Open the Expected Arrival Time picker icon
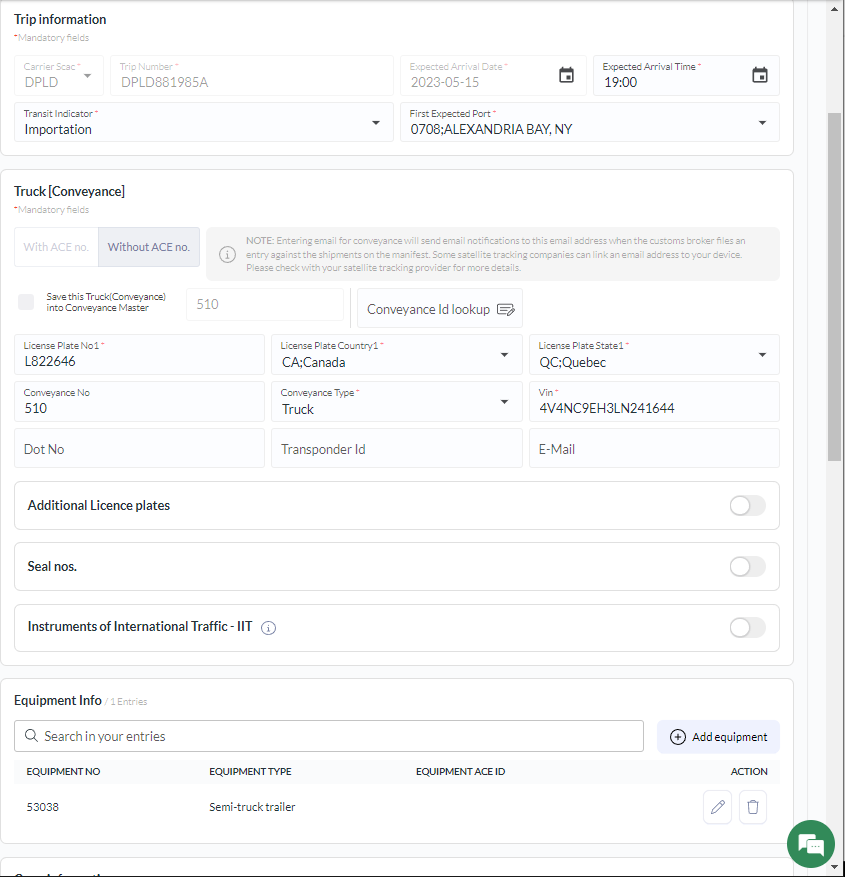This screenshot has width=845, height=877. pyautogui.click(x=760, y=75)
